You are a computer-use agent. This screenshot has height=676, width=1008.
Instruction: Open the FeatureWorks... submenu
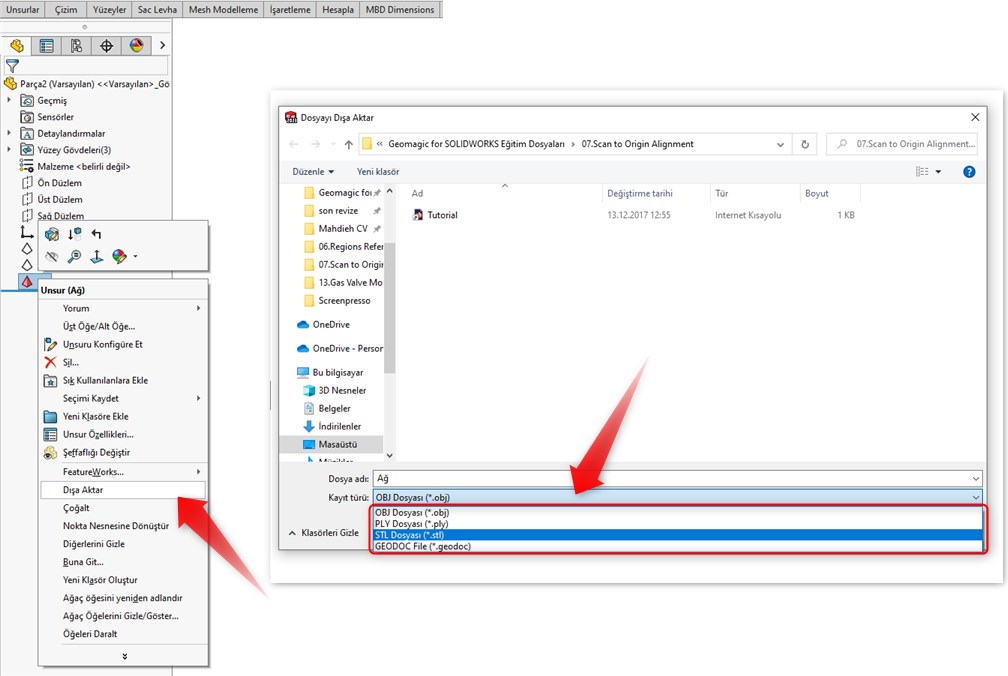(123, 472)
